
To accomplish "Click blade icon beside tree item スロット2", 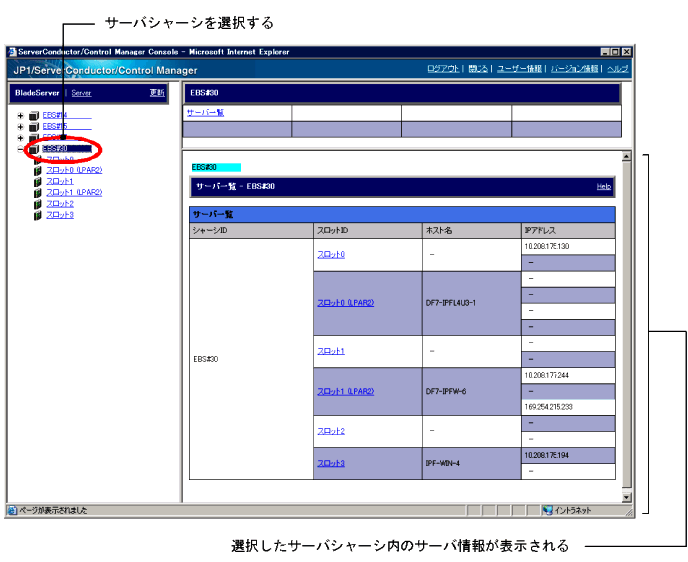I will click(38, 204).
